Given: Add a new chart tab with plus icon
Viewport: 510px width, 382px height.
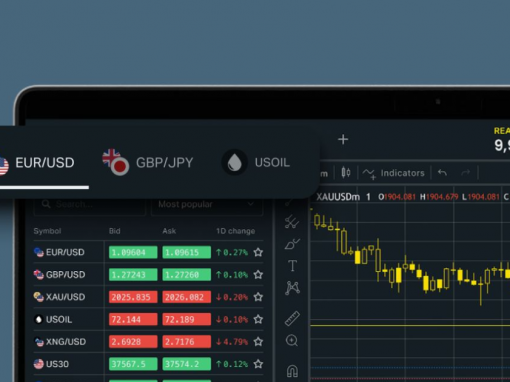Looking at the screenshot, I should pos(343,139).
